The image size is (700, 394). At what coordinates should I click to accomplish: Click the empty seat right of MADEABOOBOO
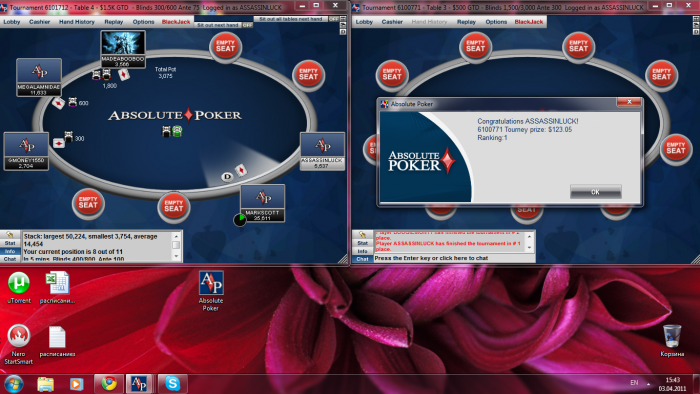point(225,46)
